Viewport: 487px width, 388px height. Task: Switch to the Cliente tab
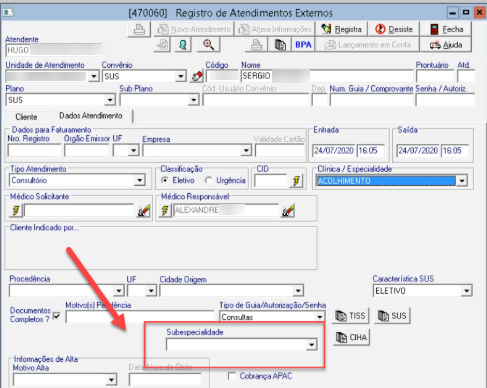(26, 117)
